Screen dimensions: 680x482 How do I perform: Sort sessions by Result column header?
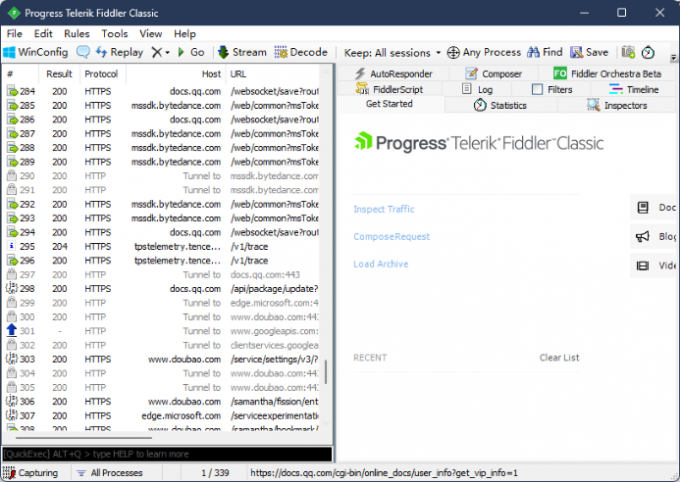pos(59,74)
